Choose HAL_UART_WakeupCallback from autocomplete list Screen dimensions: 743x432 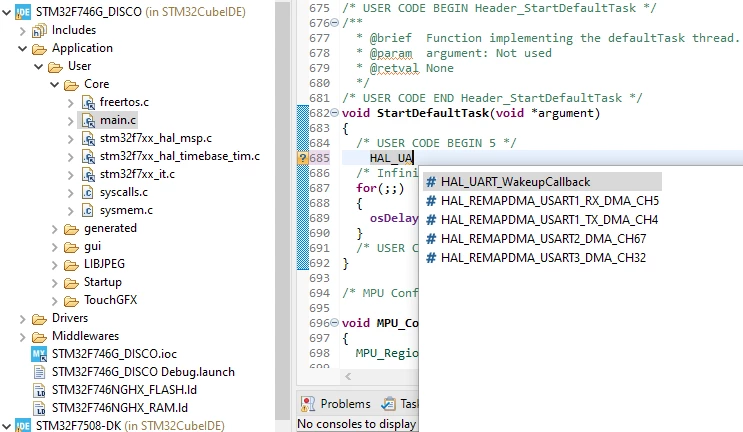pos(542,182)
